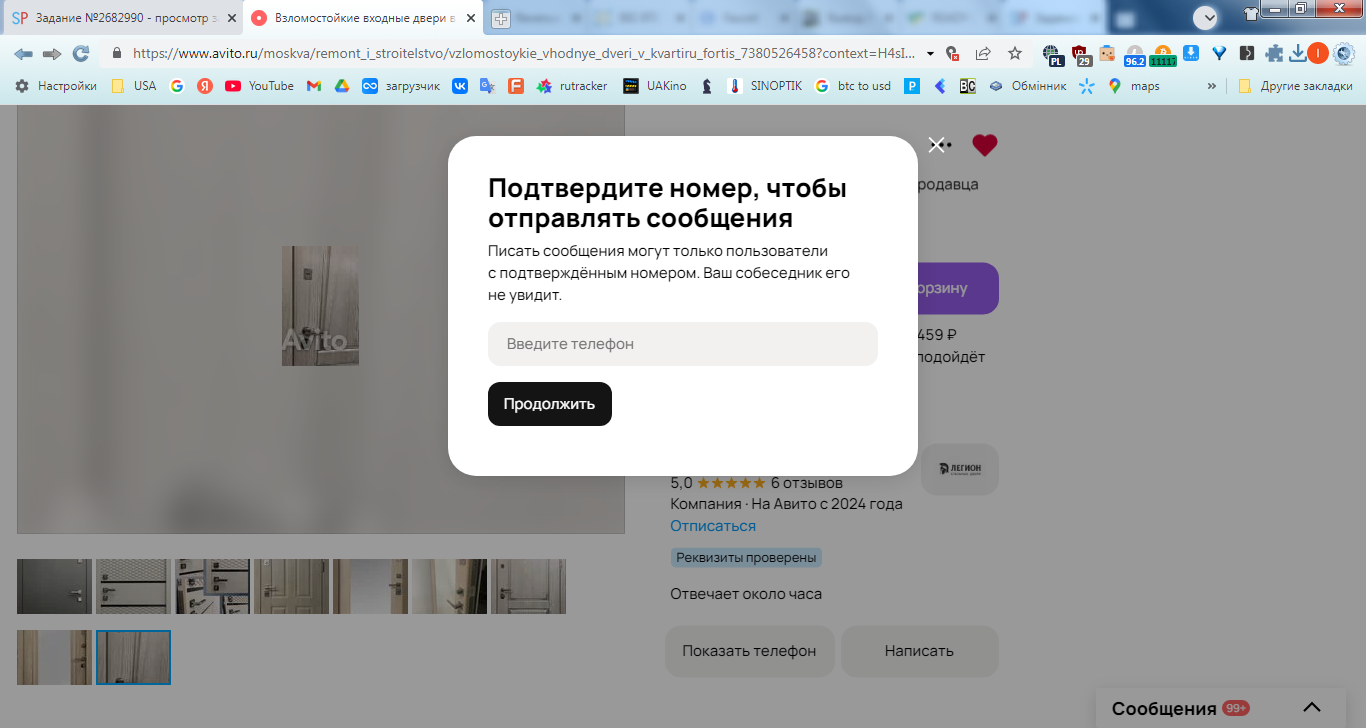Click the Отписаться link
The width and height of the screenshot is (1366, 728).
pos(713,525)
